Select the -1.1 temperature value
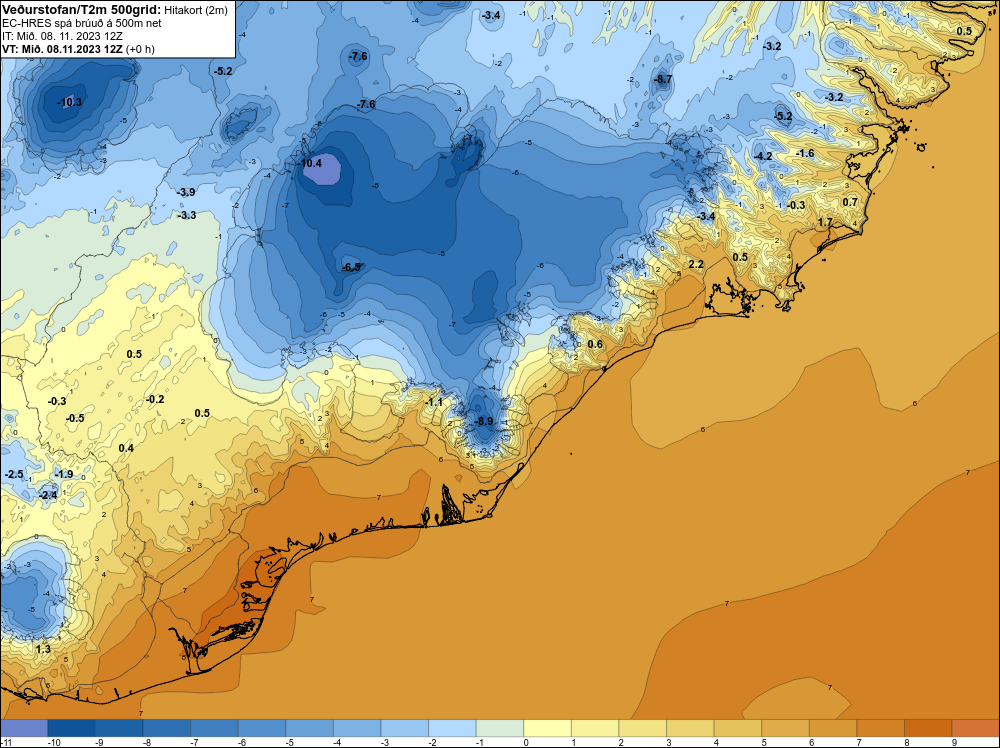This screenshot has height=748, width=1000. [433, 402]
